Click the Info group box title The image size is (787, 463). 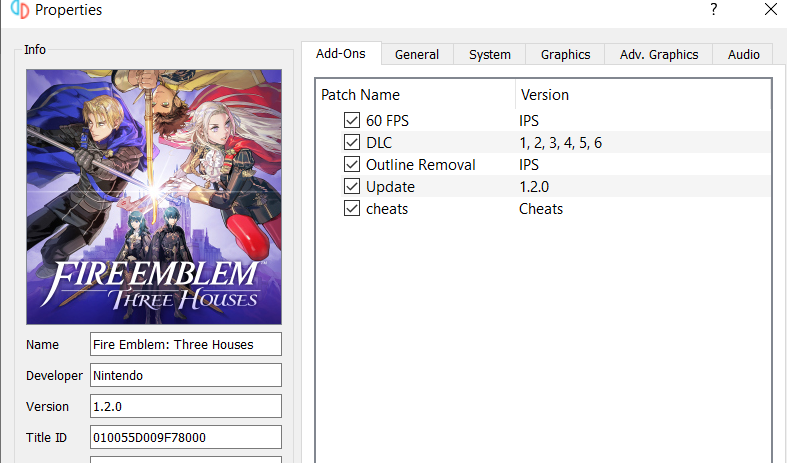pos(35,49)
